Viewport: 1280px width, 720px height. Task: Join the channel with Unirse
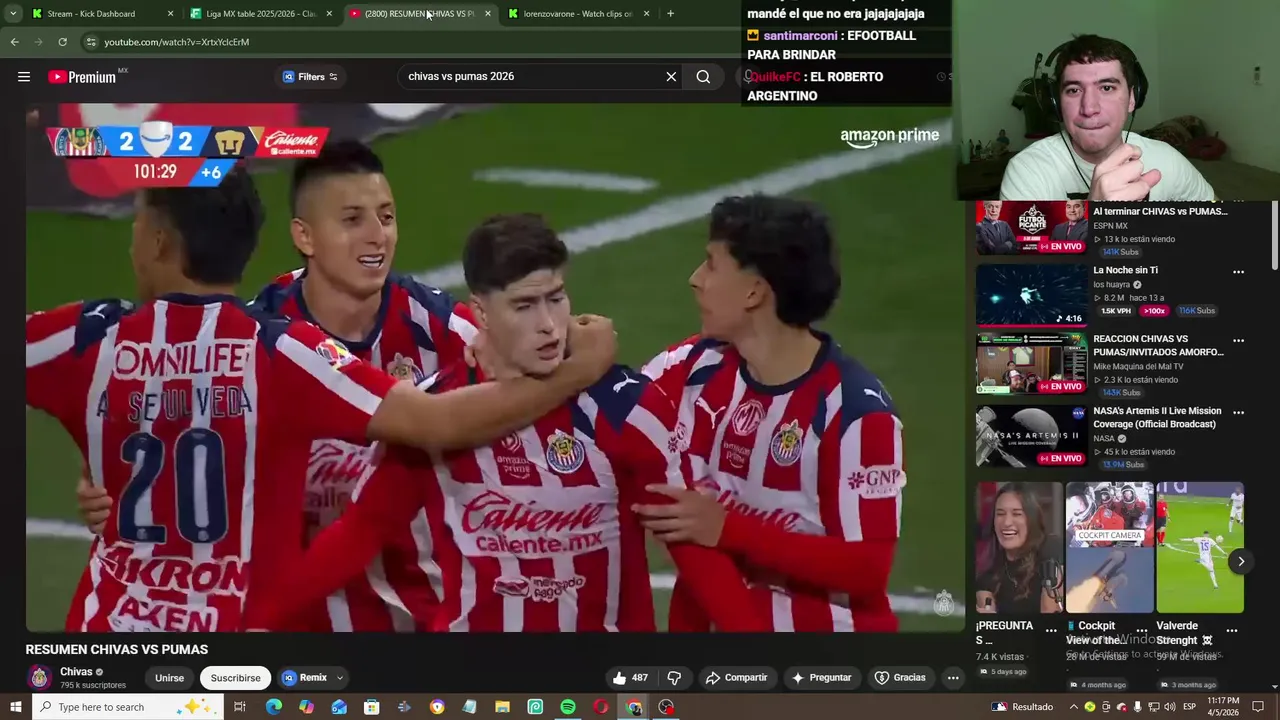169,678
